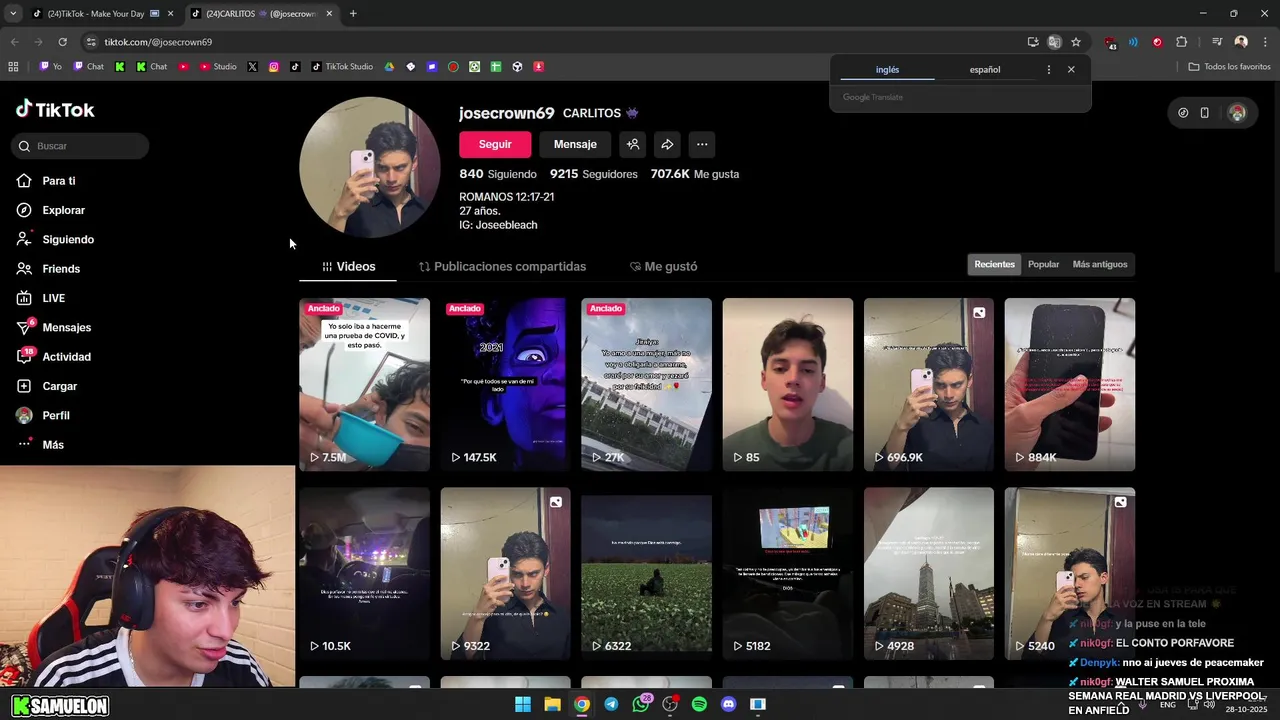The width and height of the screenshot is (1280, 720).
Task: Close the Google Translate popup
Action: (1071, 70)
